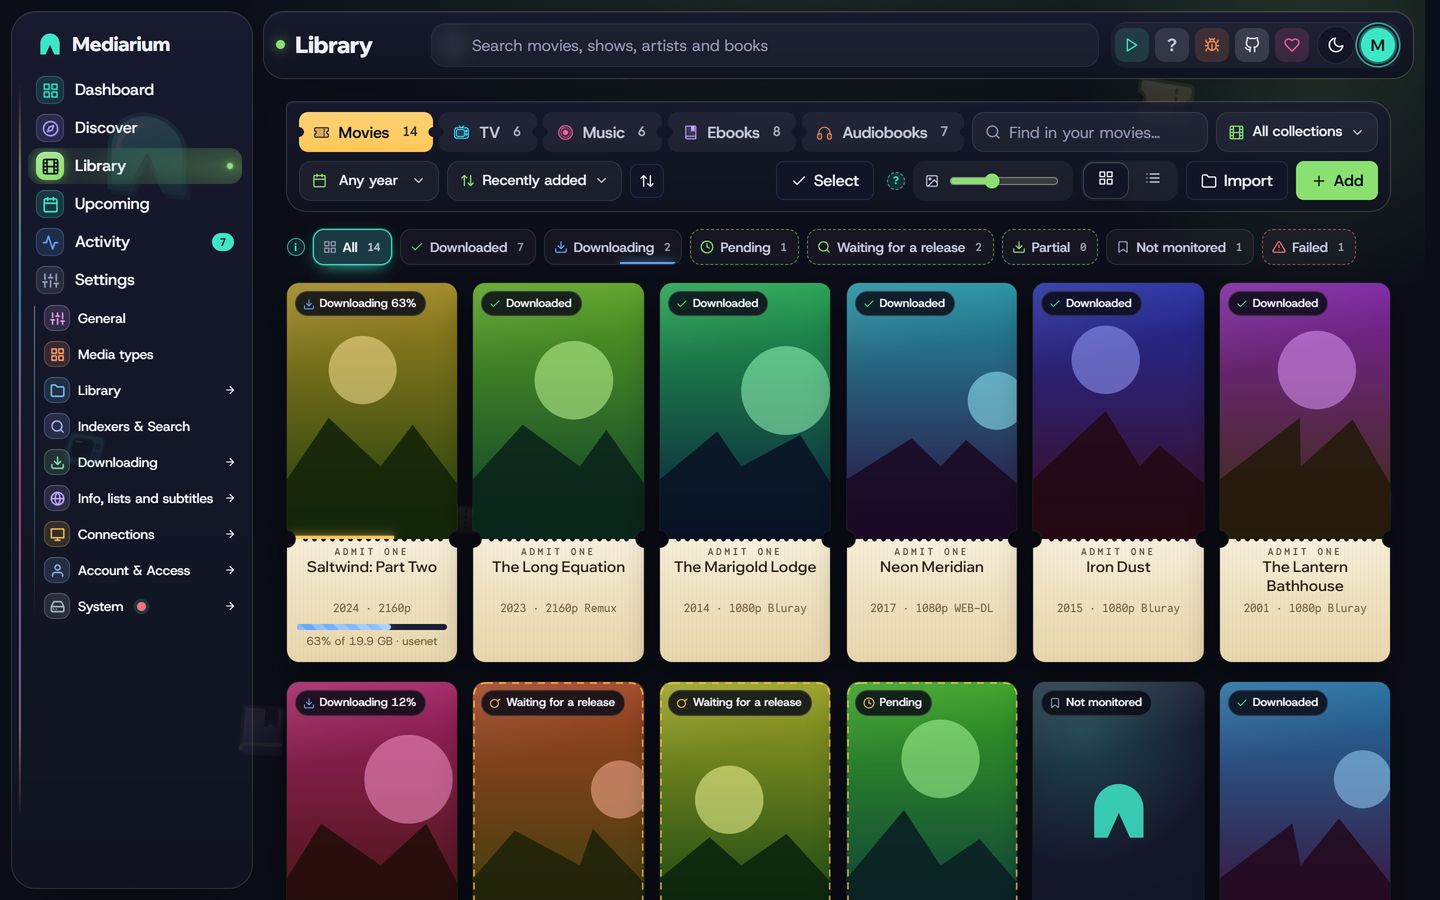Click the M profile avatar
The image size is (1440, 900).
[x=1377, y=45]
